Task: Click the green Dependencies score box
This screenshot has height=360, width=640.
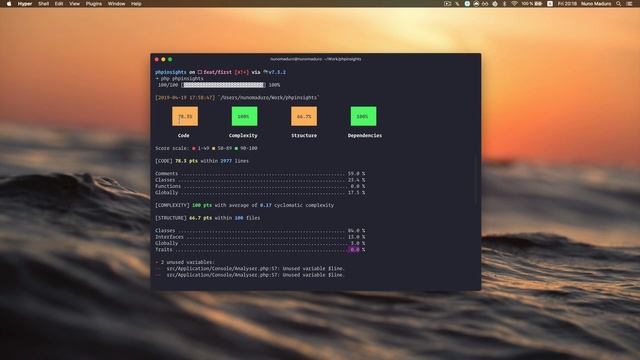Action: pyautogui.click(x=363, y=116)
